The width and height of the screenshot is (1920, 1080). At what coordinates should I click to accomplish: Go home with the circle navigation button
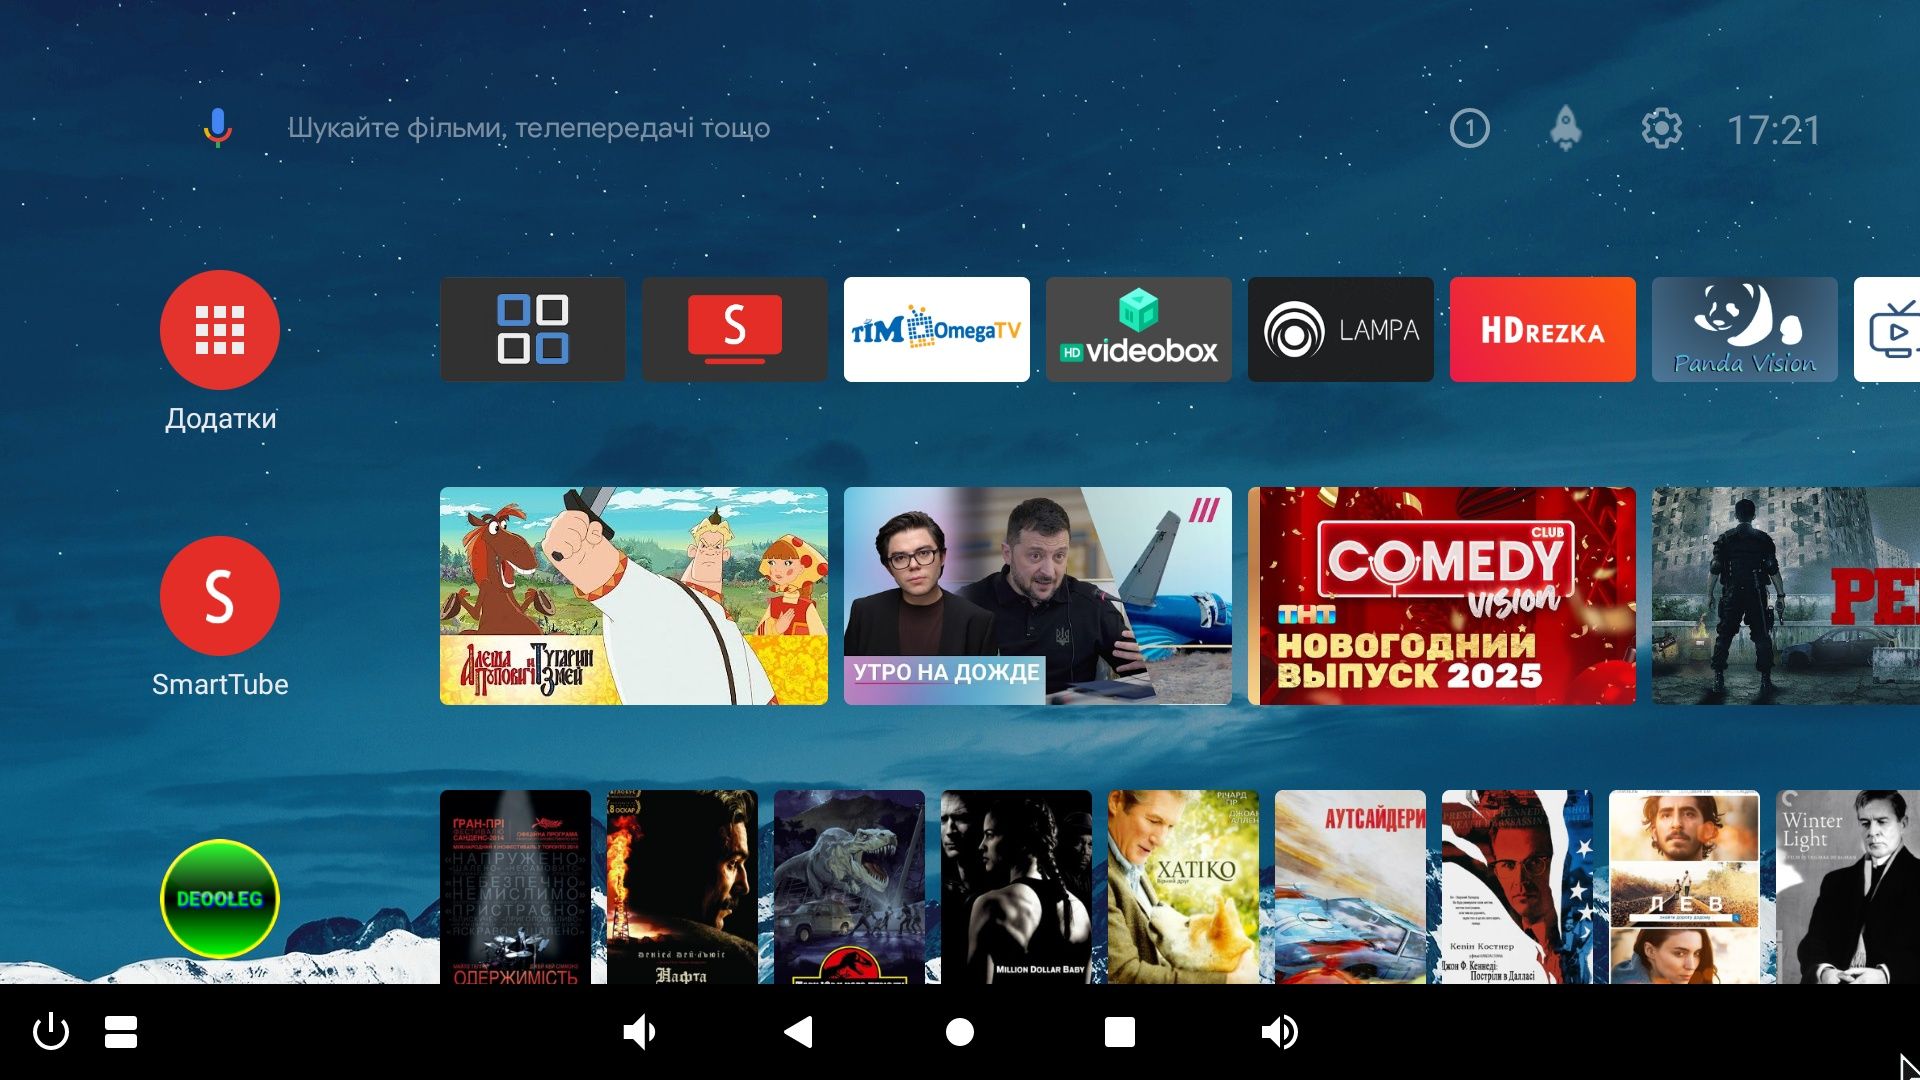tap(960, 1032)
